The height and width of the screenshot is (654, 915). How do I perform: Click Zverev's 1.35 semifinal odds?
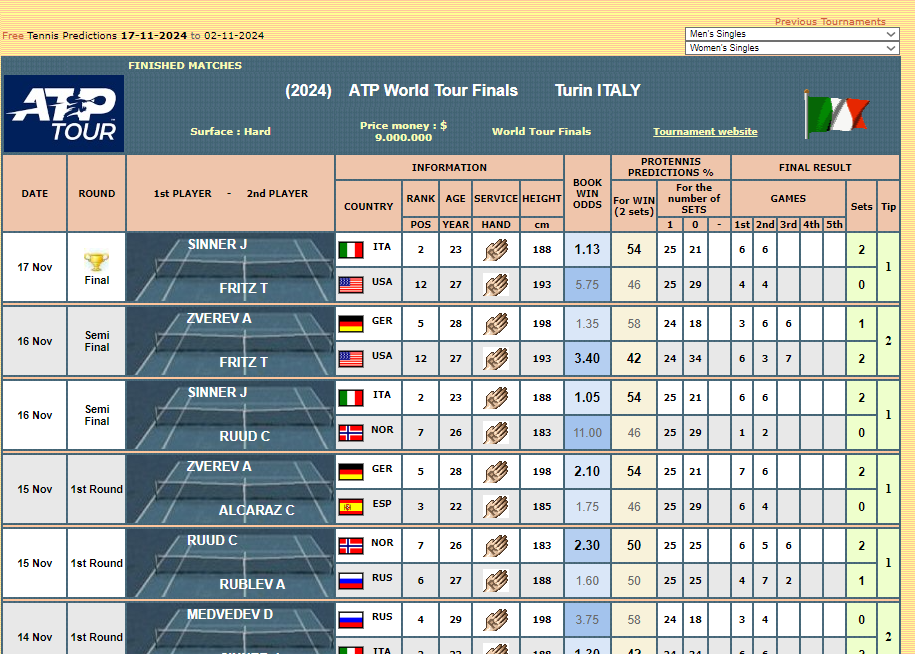click(587, 324)
